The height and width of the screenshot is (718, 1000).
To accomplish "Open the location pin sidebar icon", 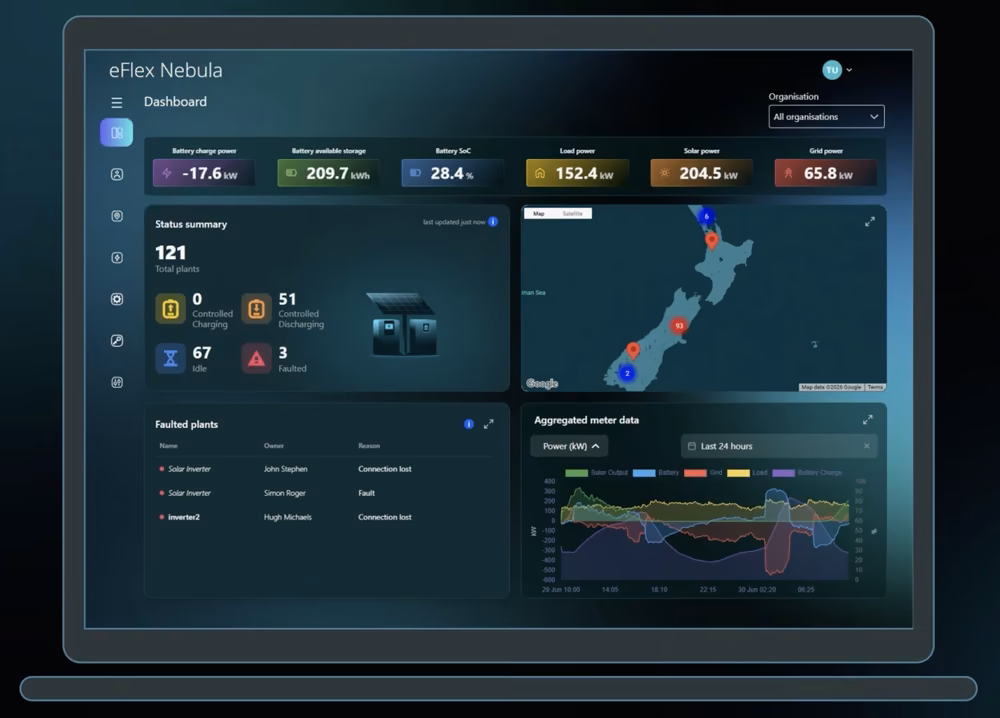I will [x=117, y=216].
